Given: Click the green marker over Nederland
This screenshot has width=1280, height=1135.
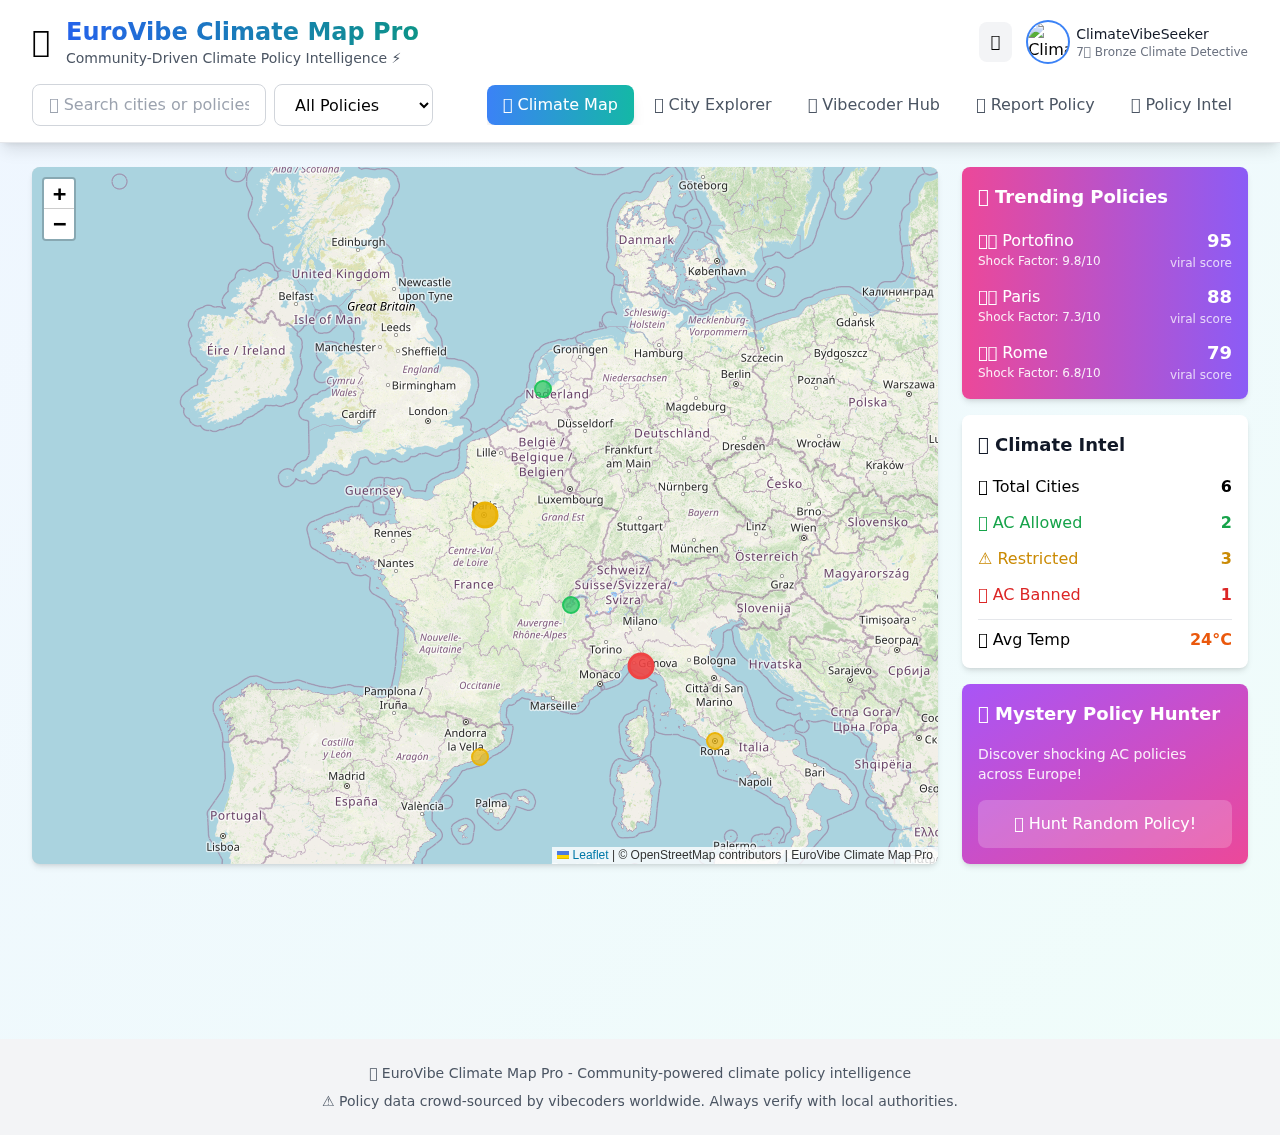Looking at the screenshot, I should click(x=543, y=389).
